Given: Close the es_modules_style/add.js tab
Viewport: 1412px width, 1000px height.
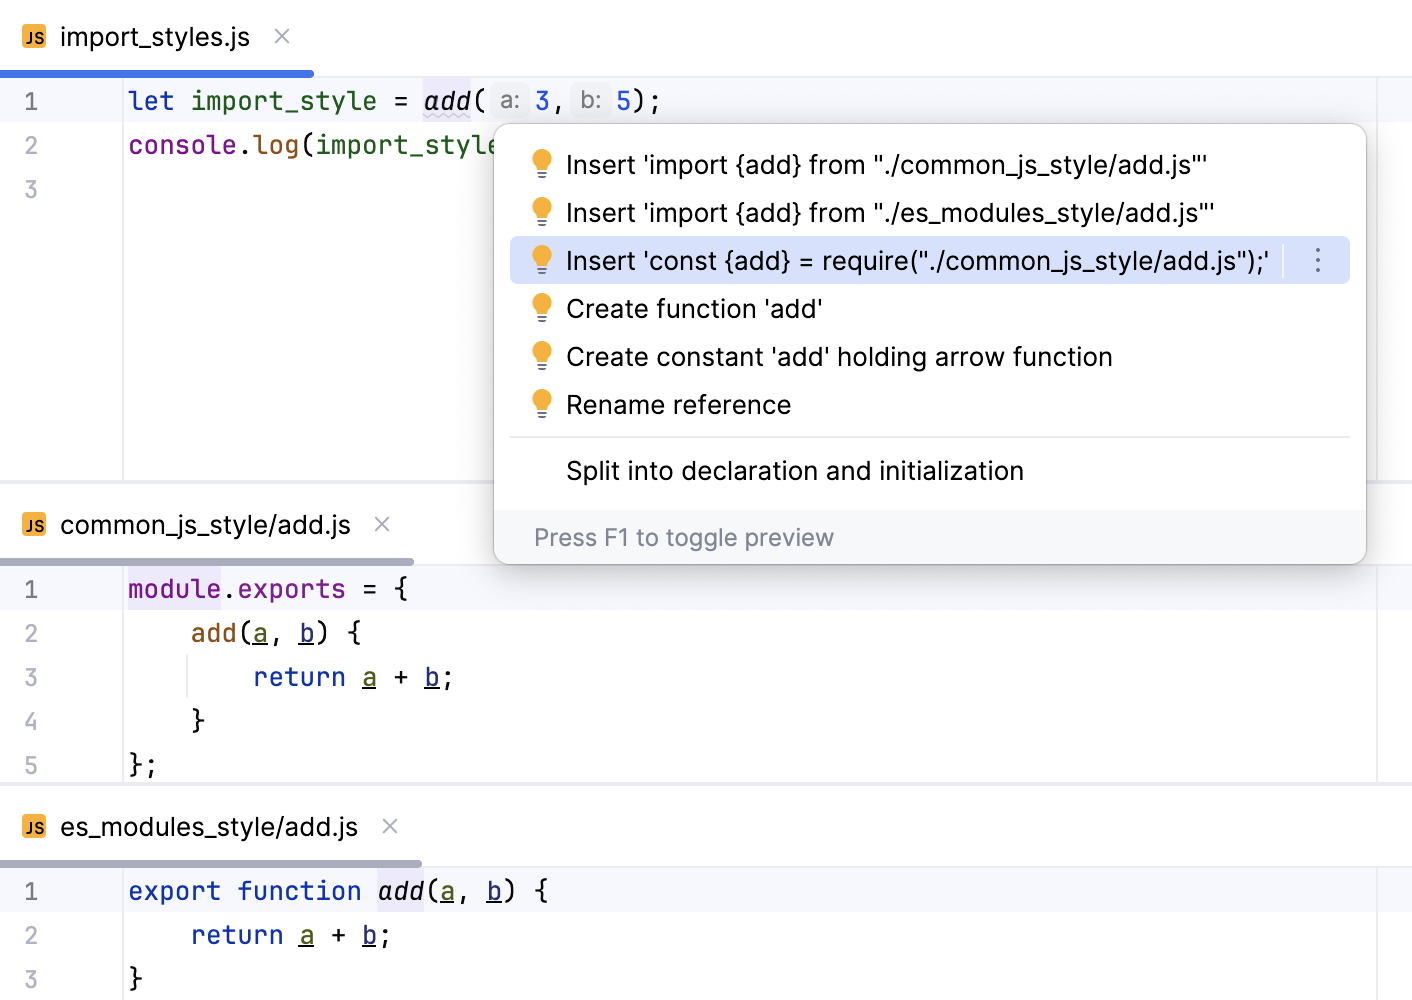Looking at the screenshot, I should (390, 826).
